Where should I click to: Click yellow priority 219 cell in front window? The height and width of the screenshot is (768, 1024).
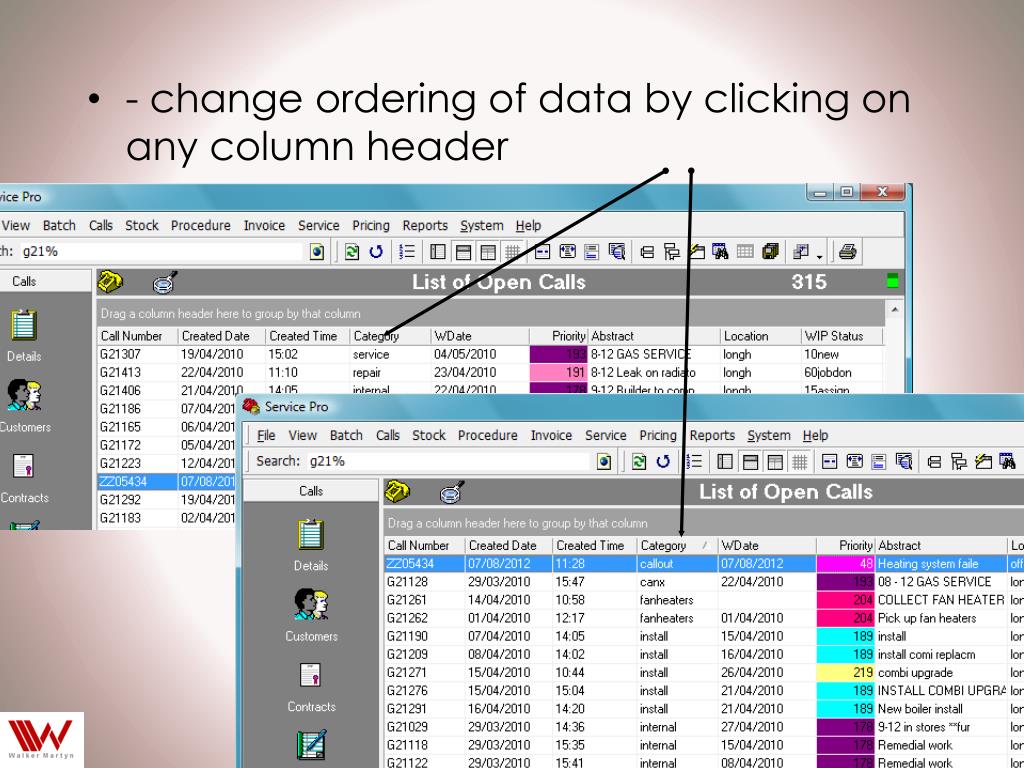pos(846,673)
